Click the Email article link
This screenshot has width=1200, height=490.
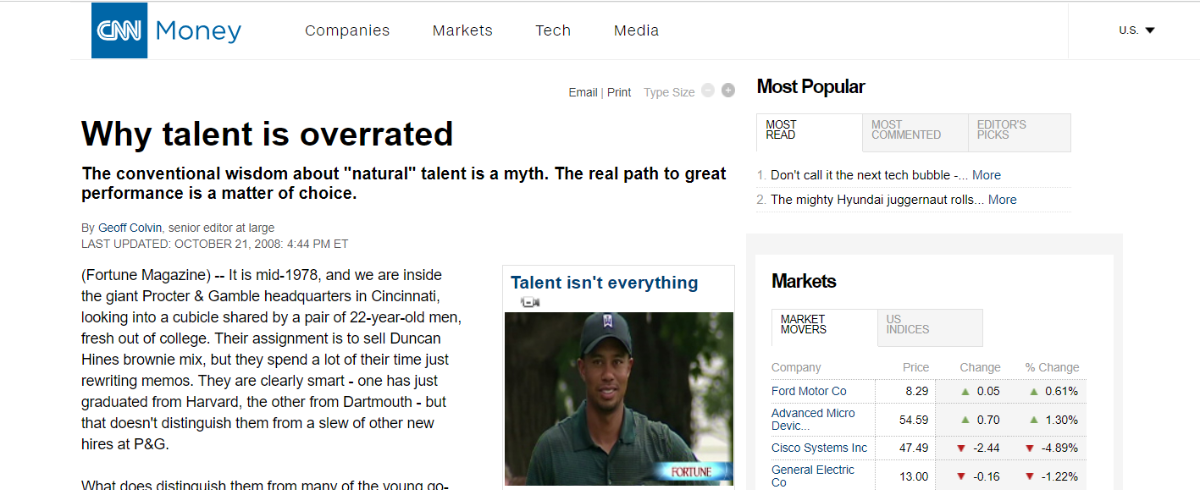tap(582, 92)
